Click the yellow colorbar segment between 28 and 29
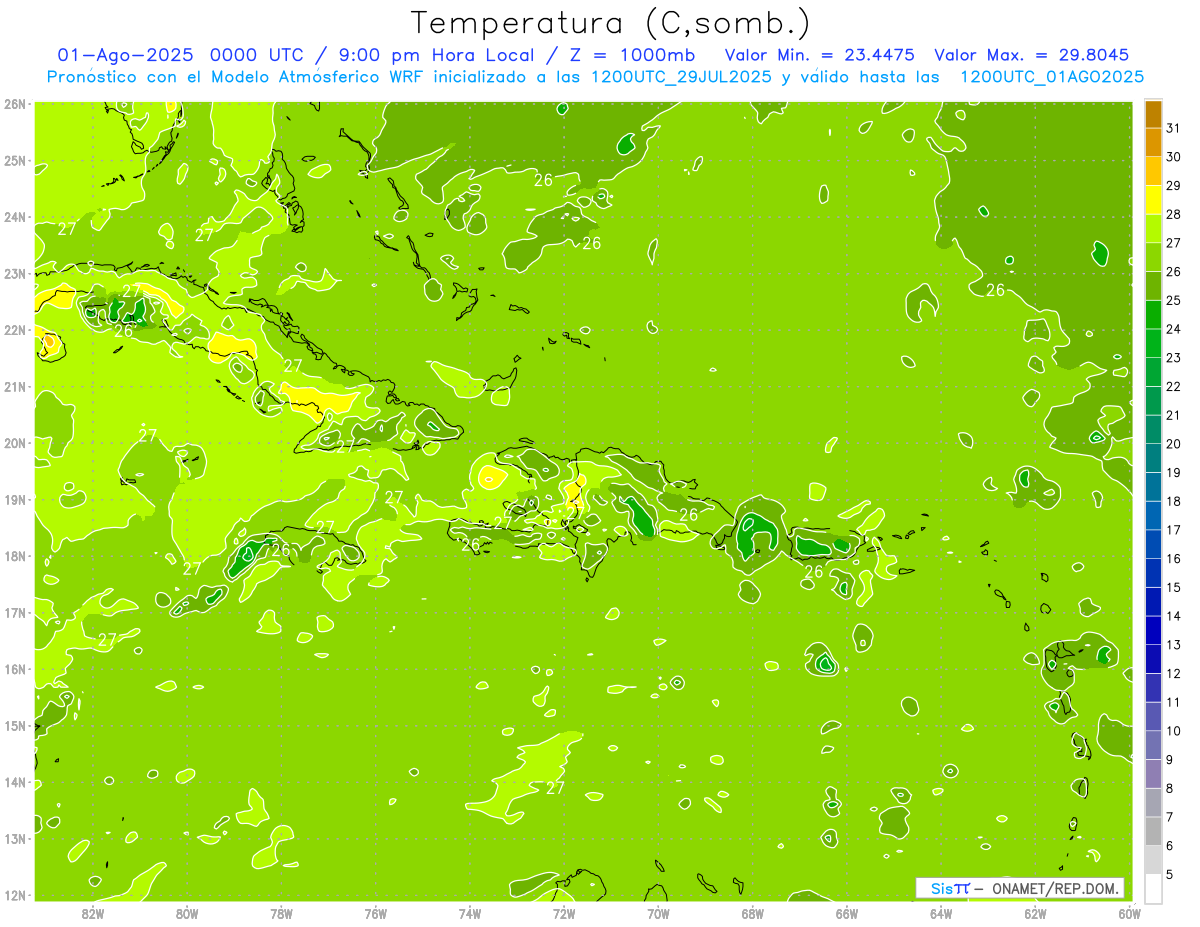1200x927 pixels. tap(1153, 200)
